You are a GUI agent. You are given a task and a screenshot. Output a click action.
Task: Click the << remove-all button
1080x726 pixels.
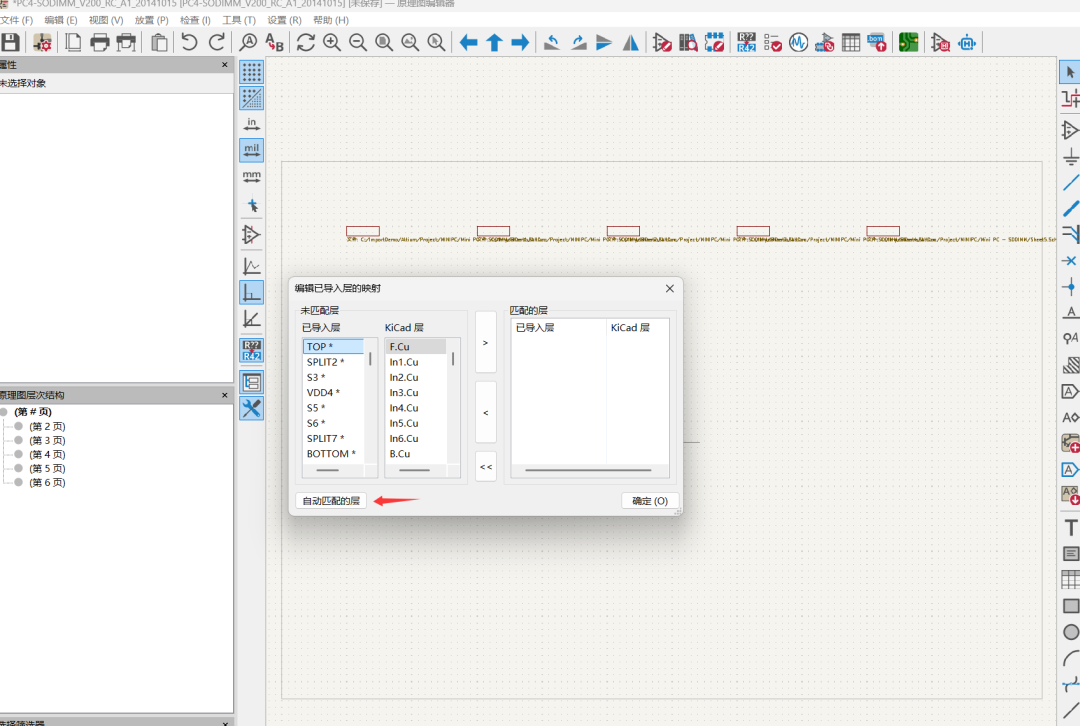tap(486, 467)
